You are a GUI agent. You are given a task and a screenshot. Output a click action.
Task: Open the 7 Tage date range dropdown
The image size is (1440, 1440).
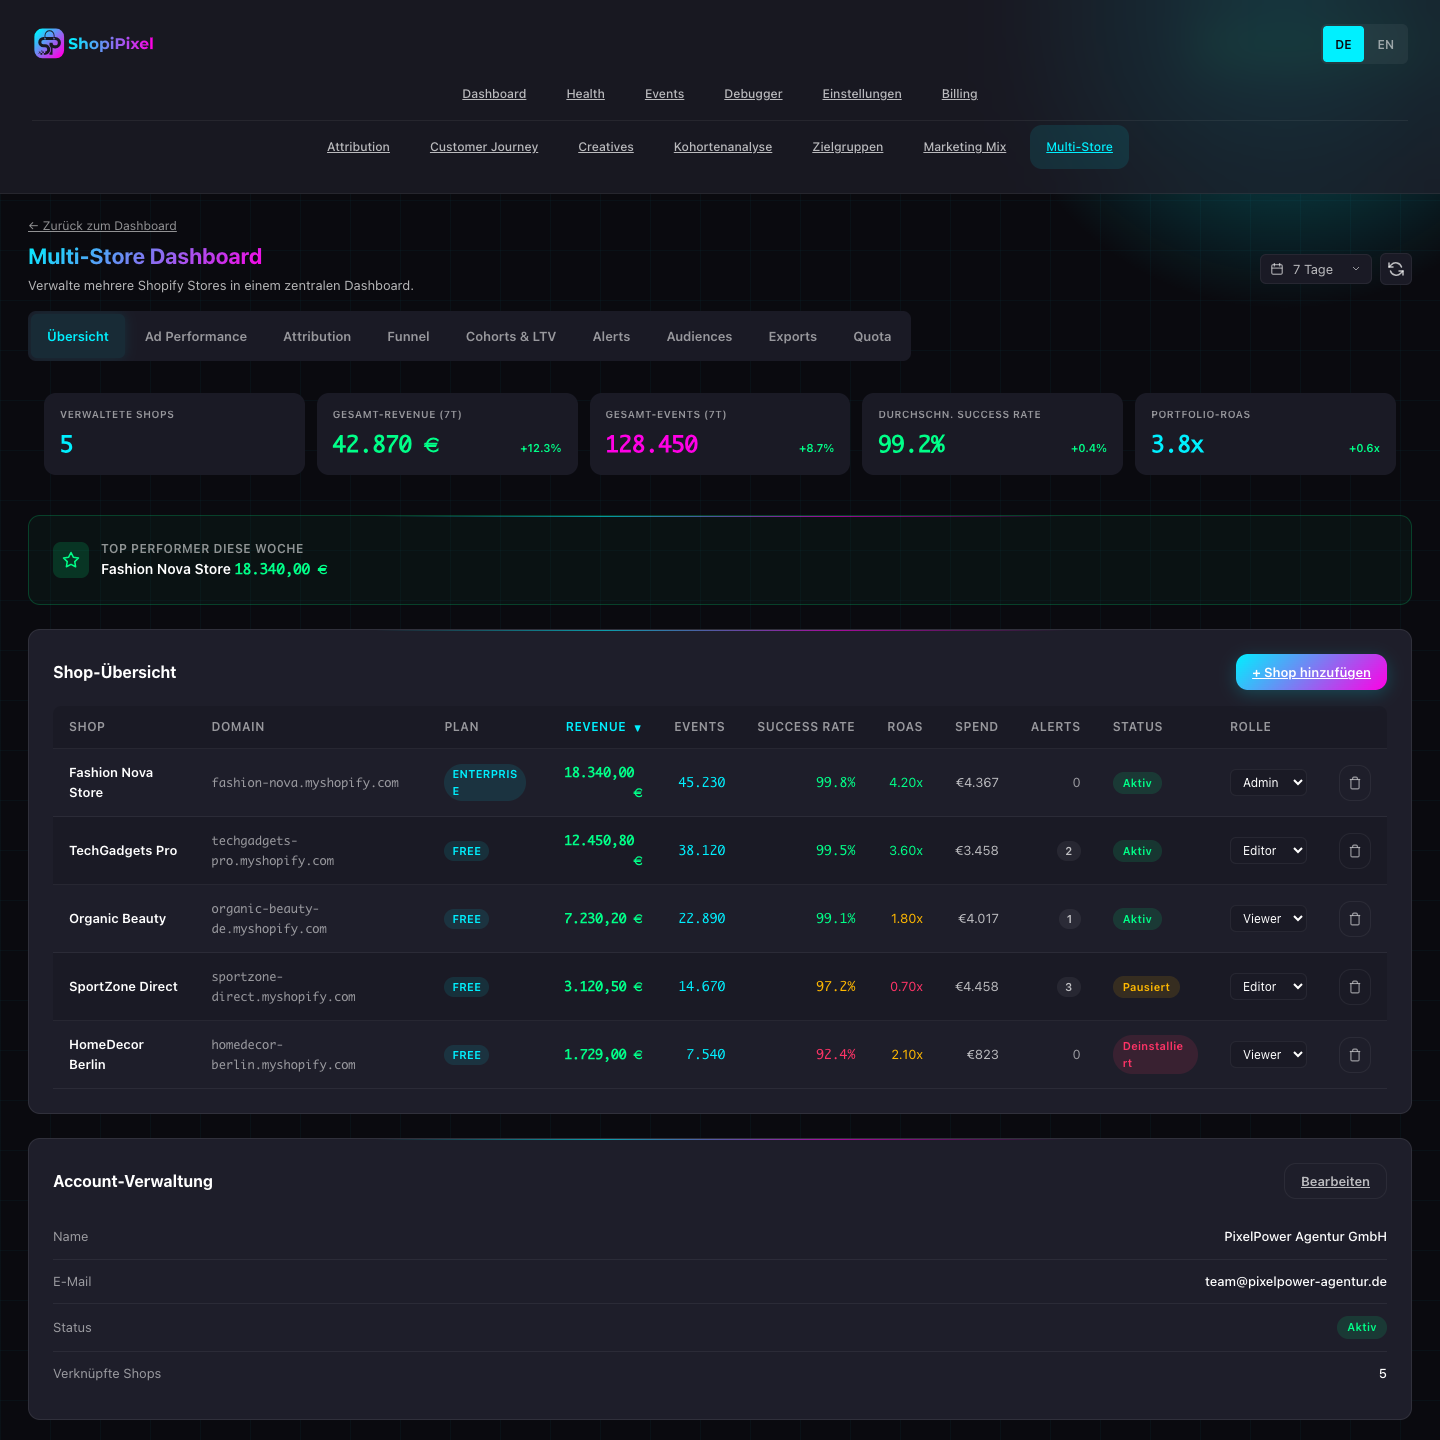click(x=1315, y=269)
